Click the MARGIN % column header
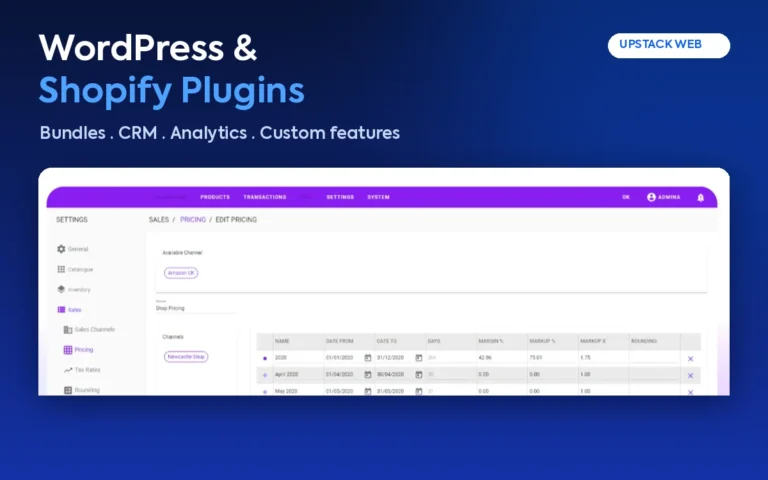The image size is (768, 480). 491,341
